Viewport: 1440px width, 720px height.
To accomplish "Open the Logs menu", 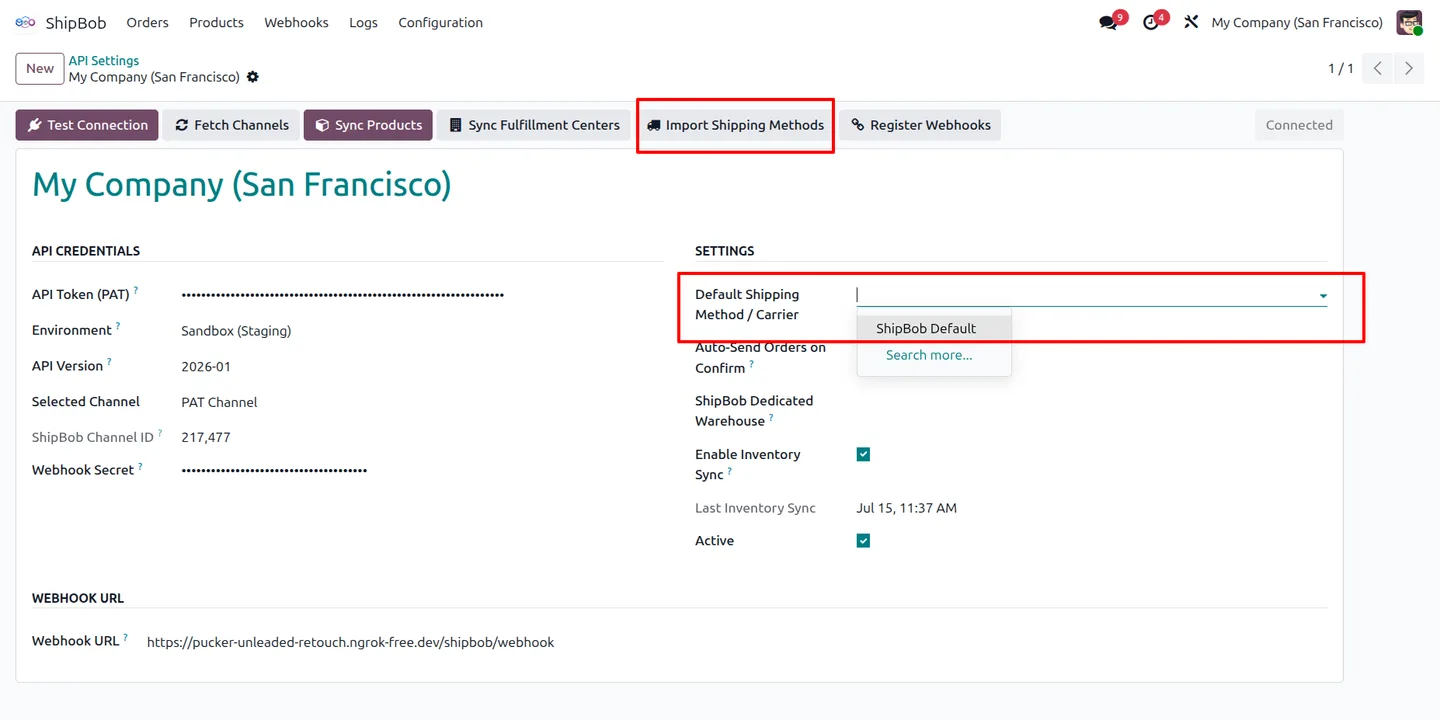I will pos(363,22).
